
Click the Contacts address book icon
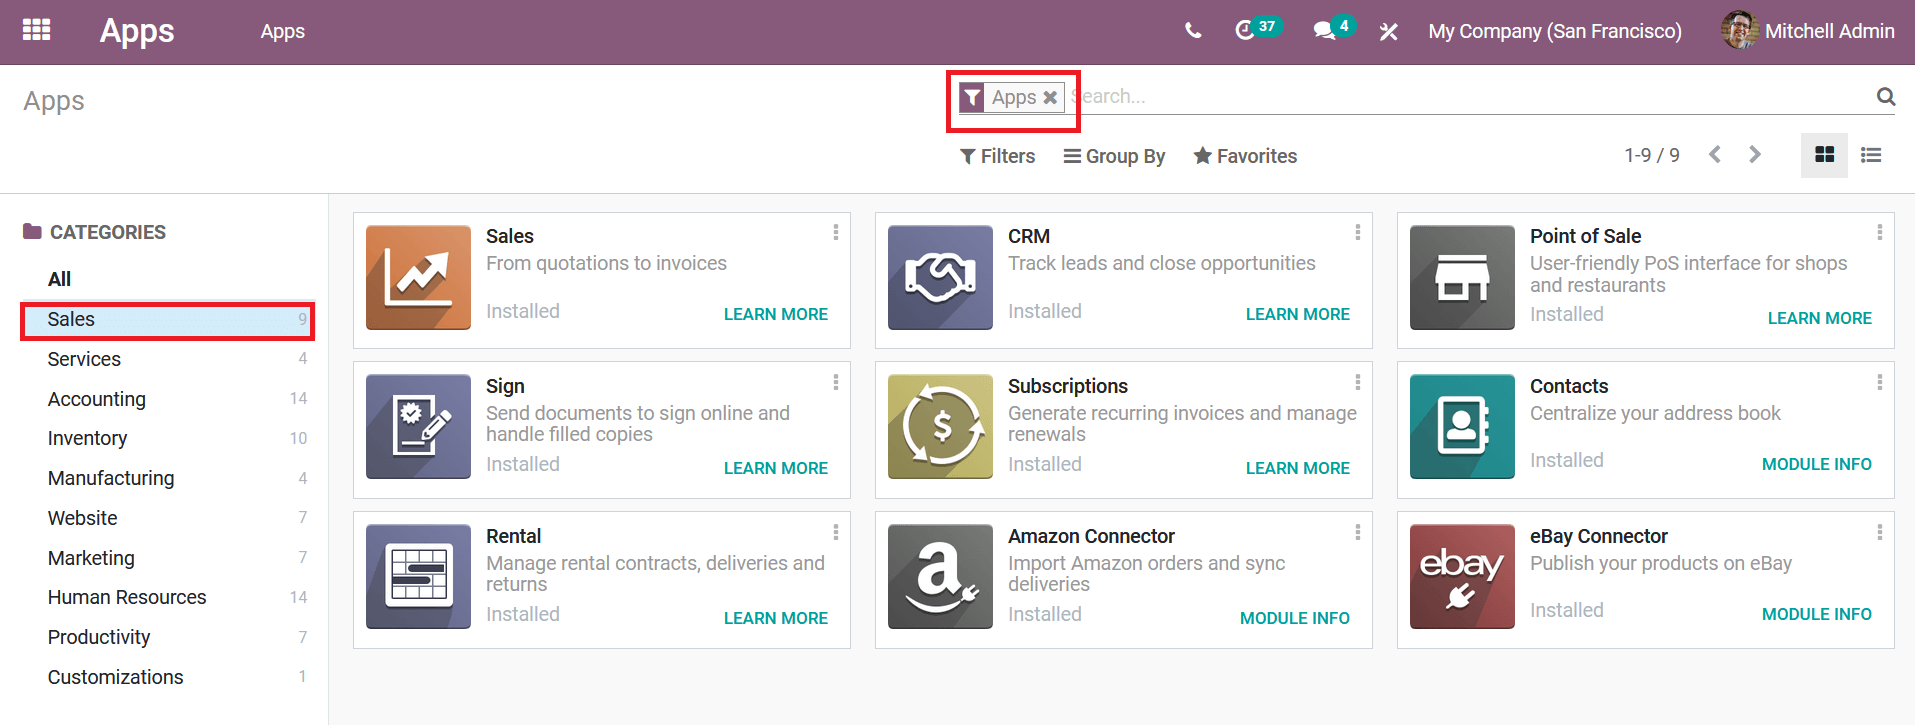coord(1462,427)
